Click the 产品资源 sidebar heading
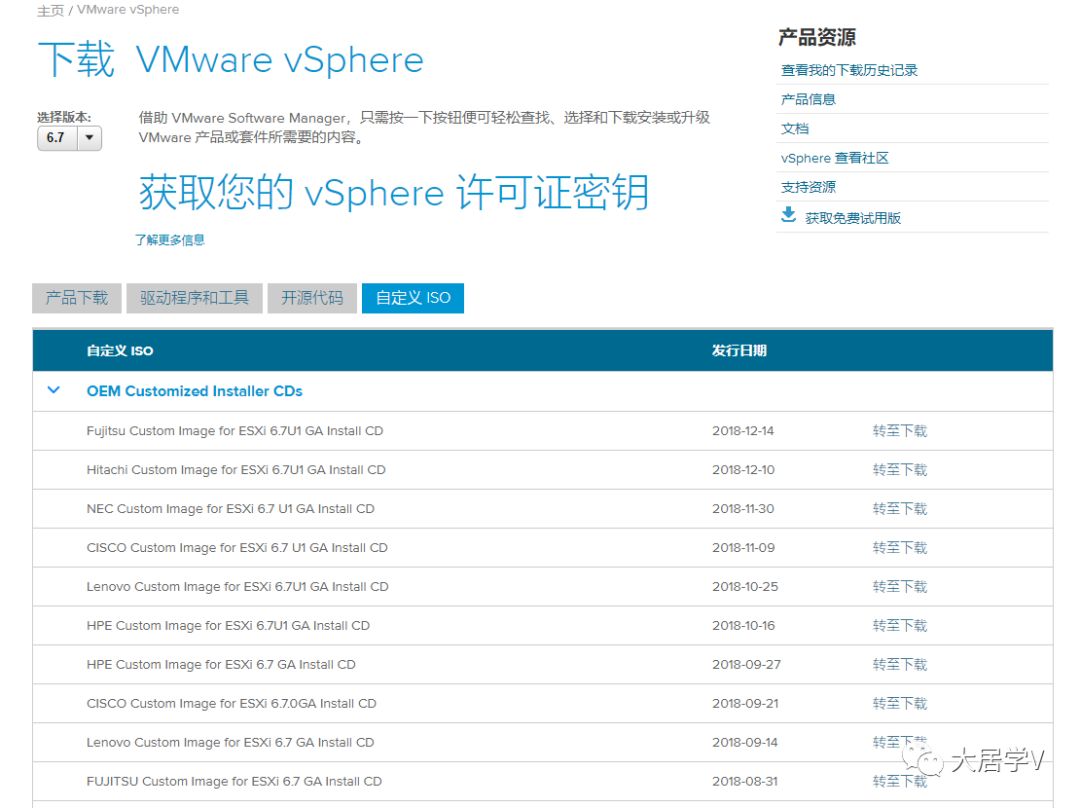Screen dimensions: 1080x808 point(817,37)
